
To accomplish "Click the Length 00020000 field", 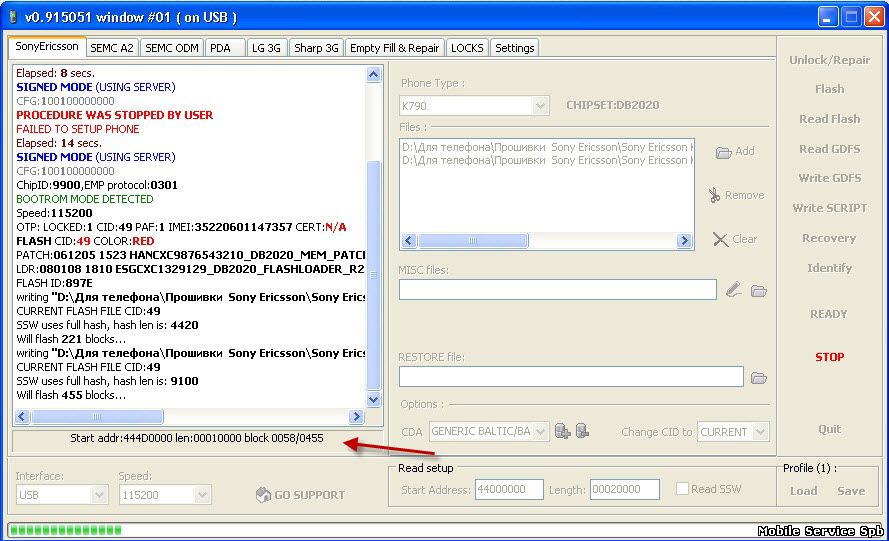I will (x=625, y=489).
